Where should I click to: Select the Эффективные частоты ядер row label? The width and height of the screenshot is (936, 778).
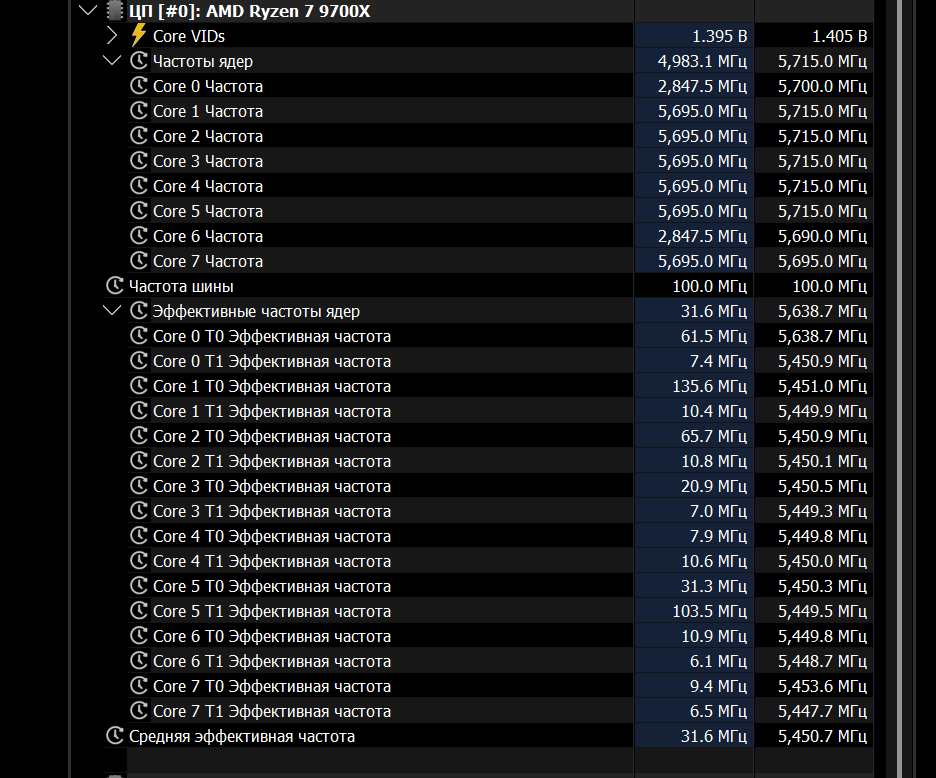[x=256, y=311]
